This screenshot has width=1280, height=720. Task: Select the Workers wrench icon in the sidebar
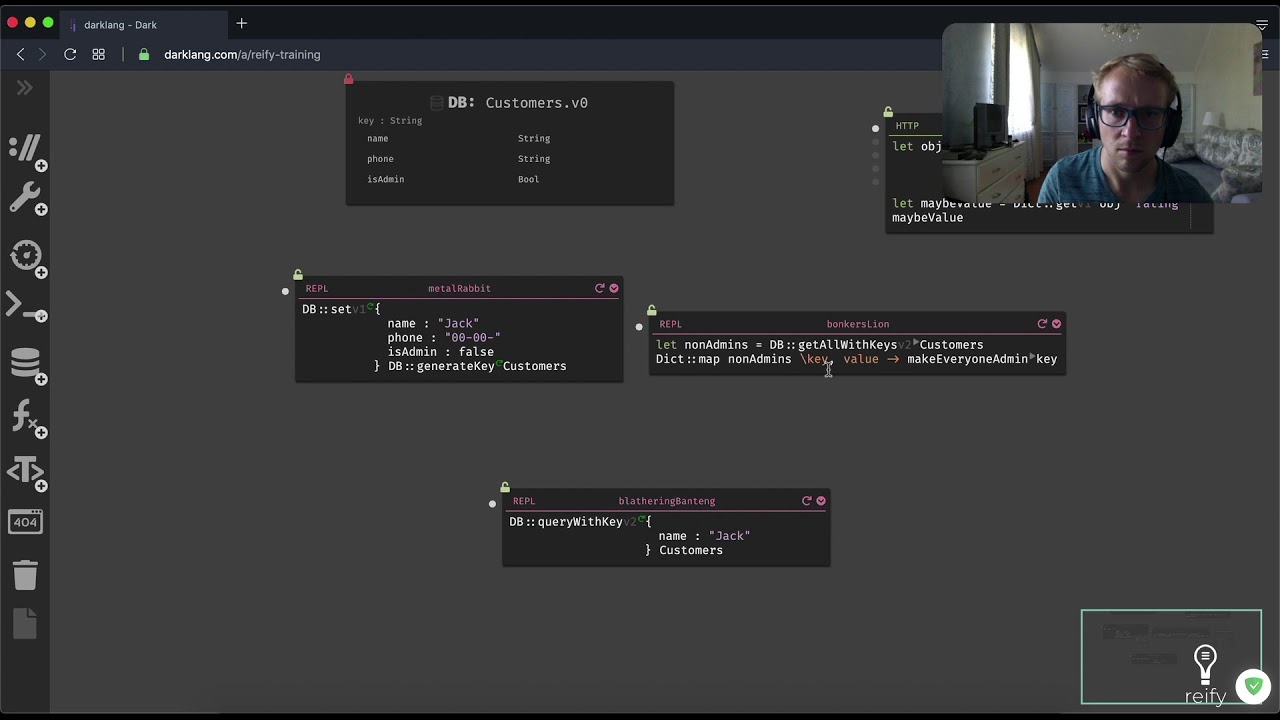(x=24, y=197)
